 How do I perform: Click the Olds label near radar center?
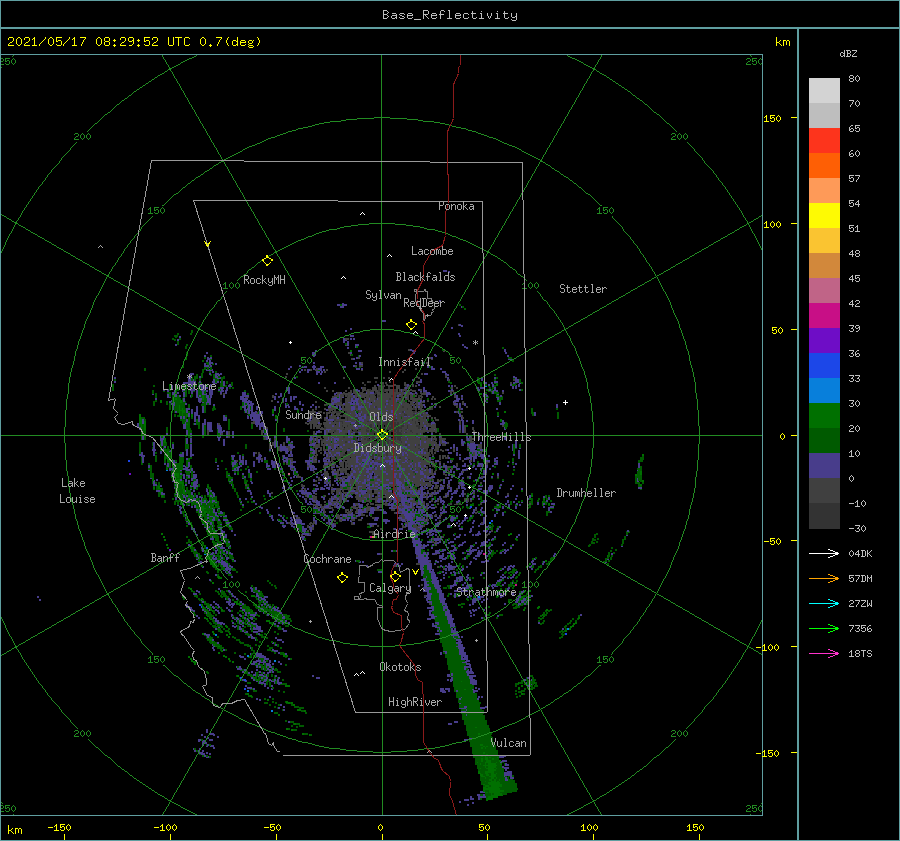(x=381, y=417)
